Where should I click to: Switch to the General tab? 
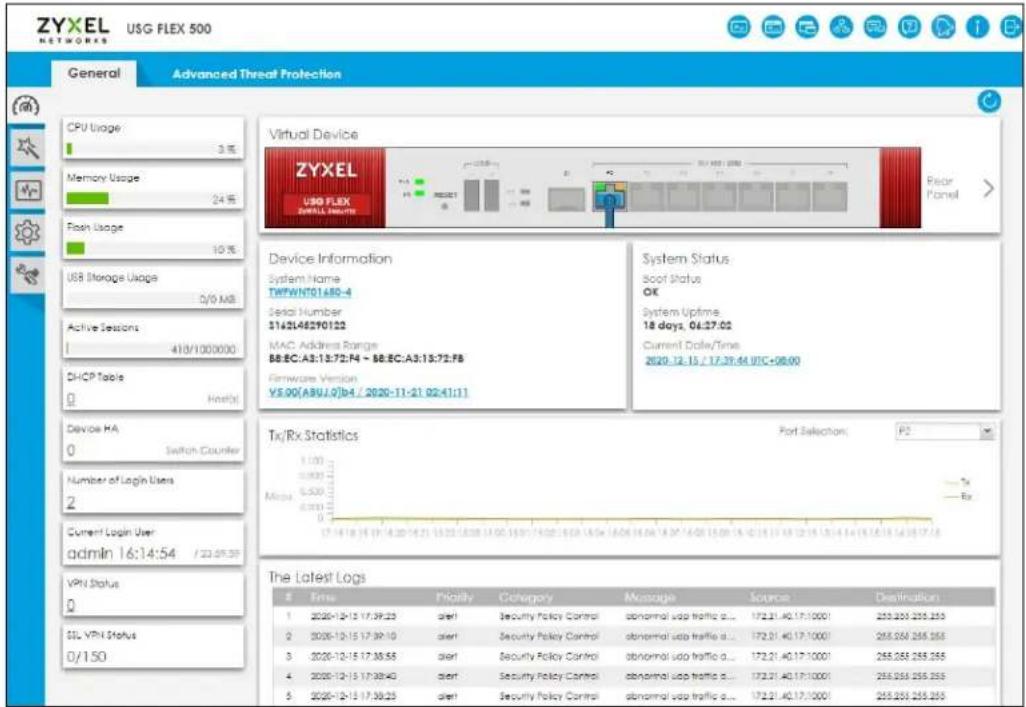point(94,73)
